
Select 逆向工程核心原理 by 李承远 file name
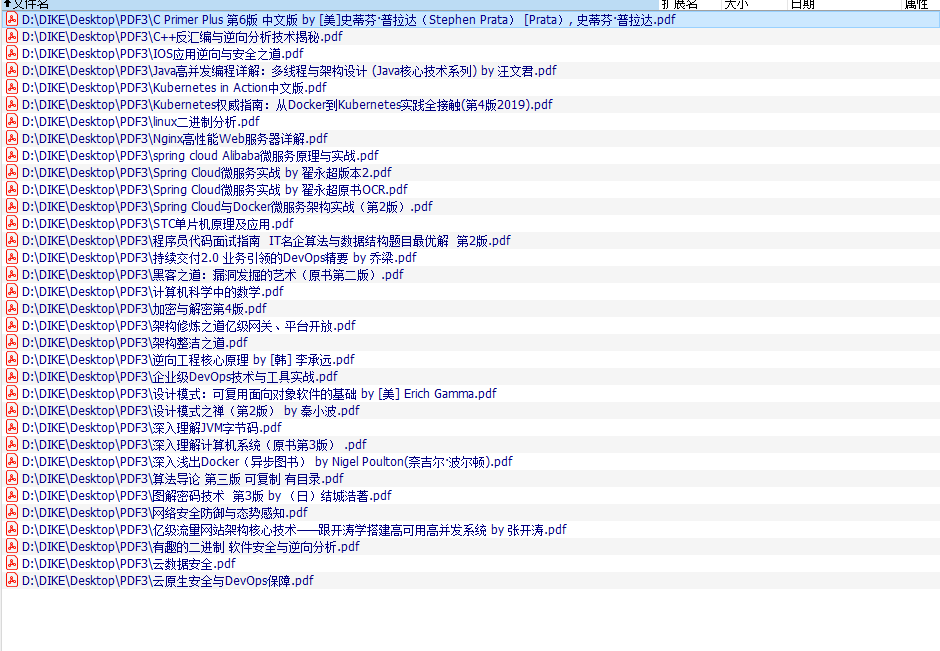[x=188, y=359]
